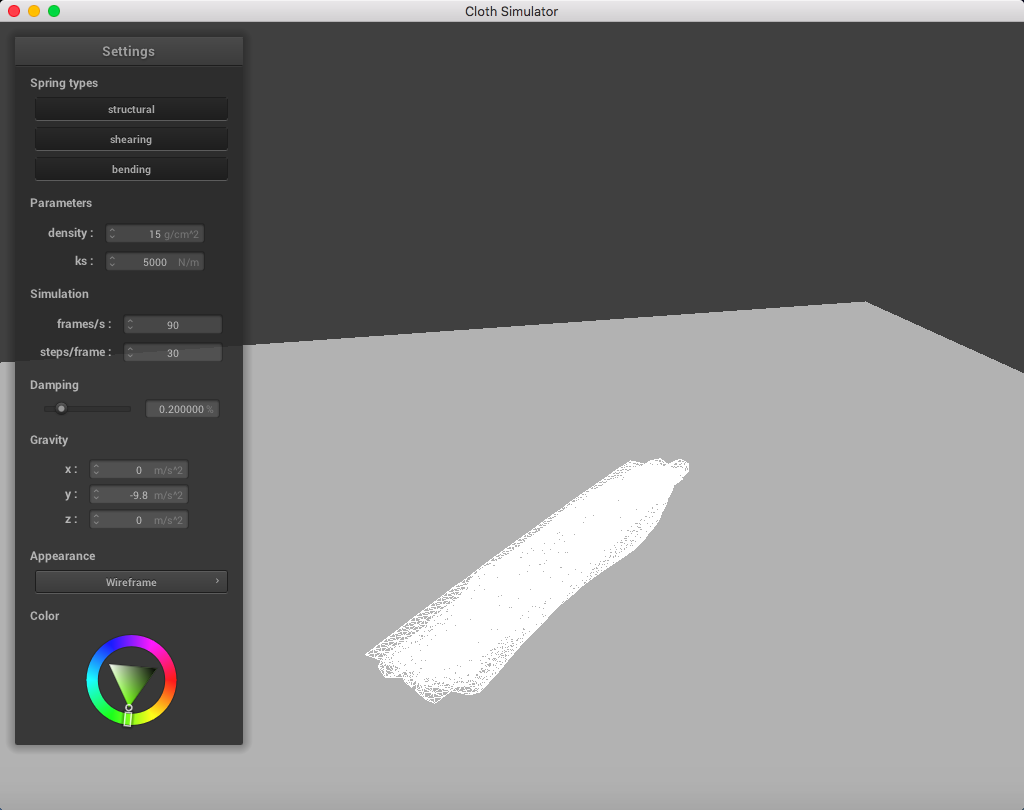This screenshot has width=1024, height=810.
Task: Toggle the shearing spring type
Action: click(x=131, y=139)
